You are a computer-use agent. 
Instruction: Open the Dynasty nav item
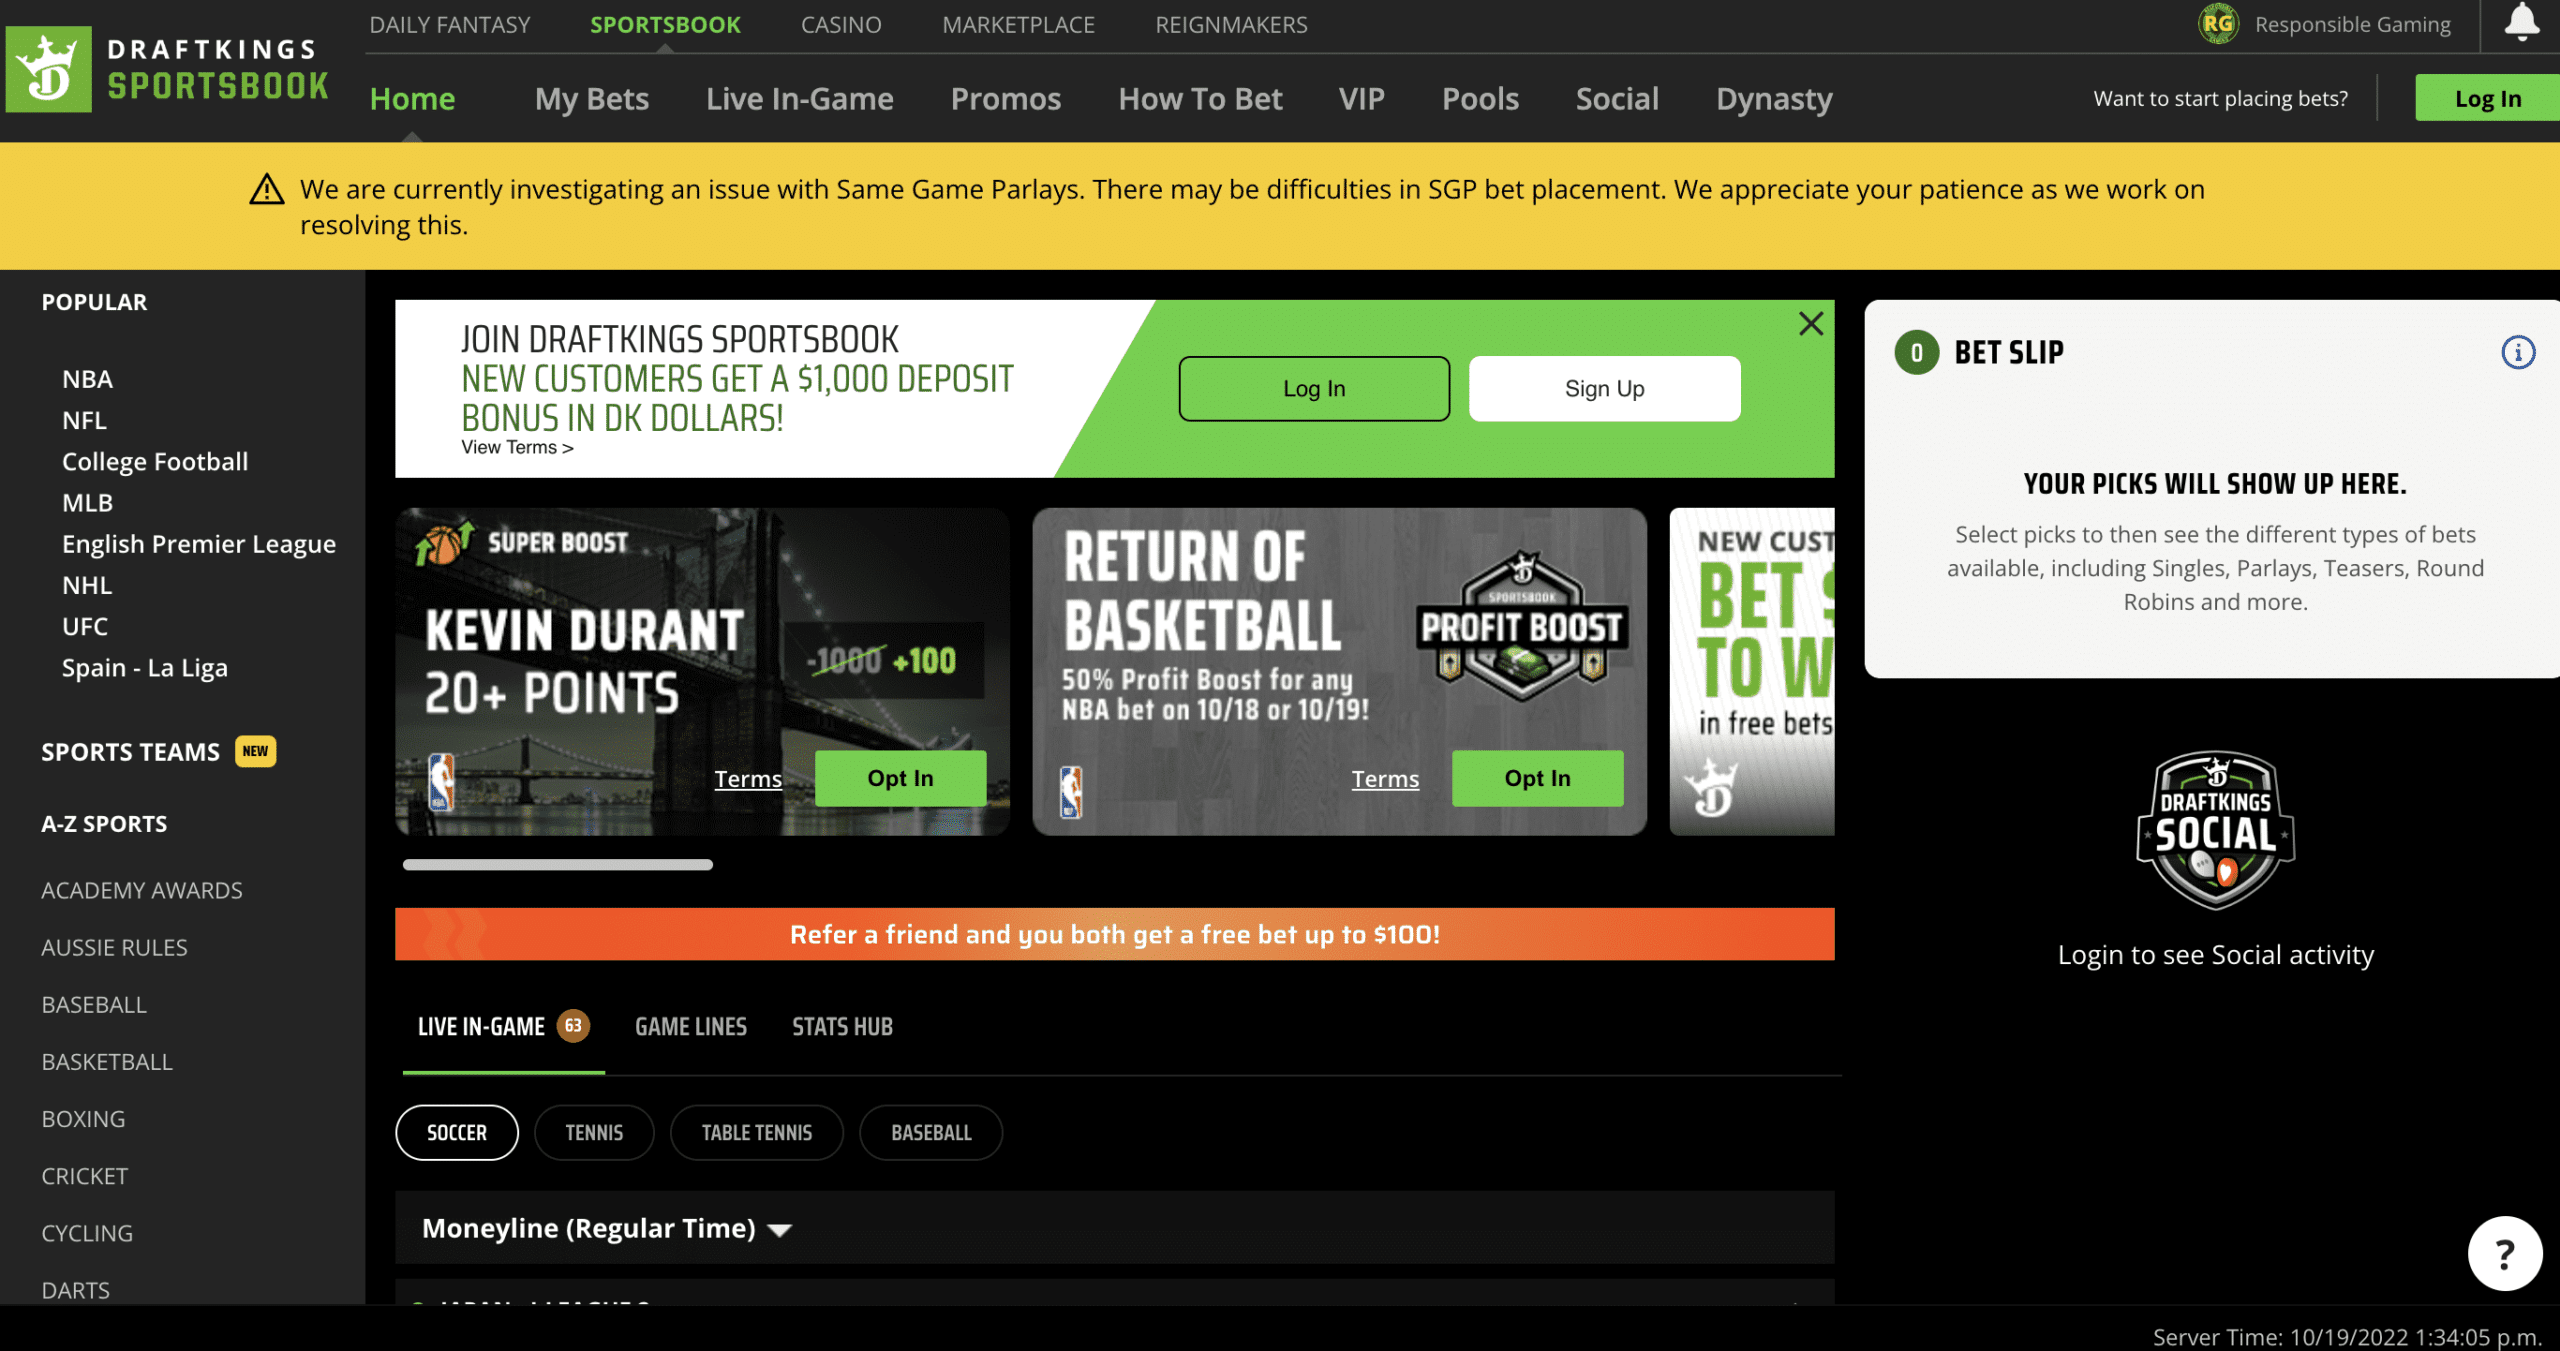[x=1774, y=98]
